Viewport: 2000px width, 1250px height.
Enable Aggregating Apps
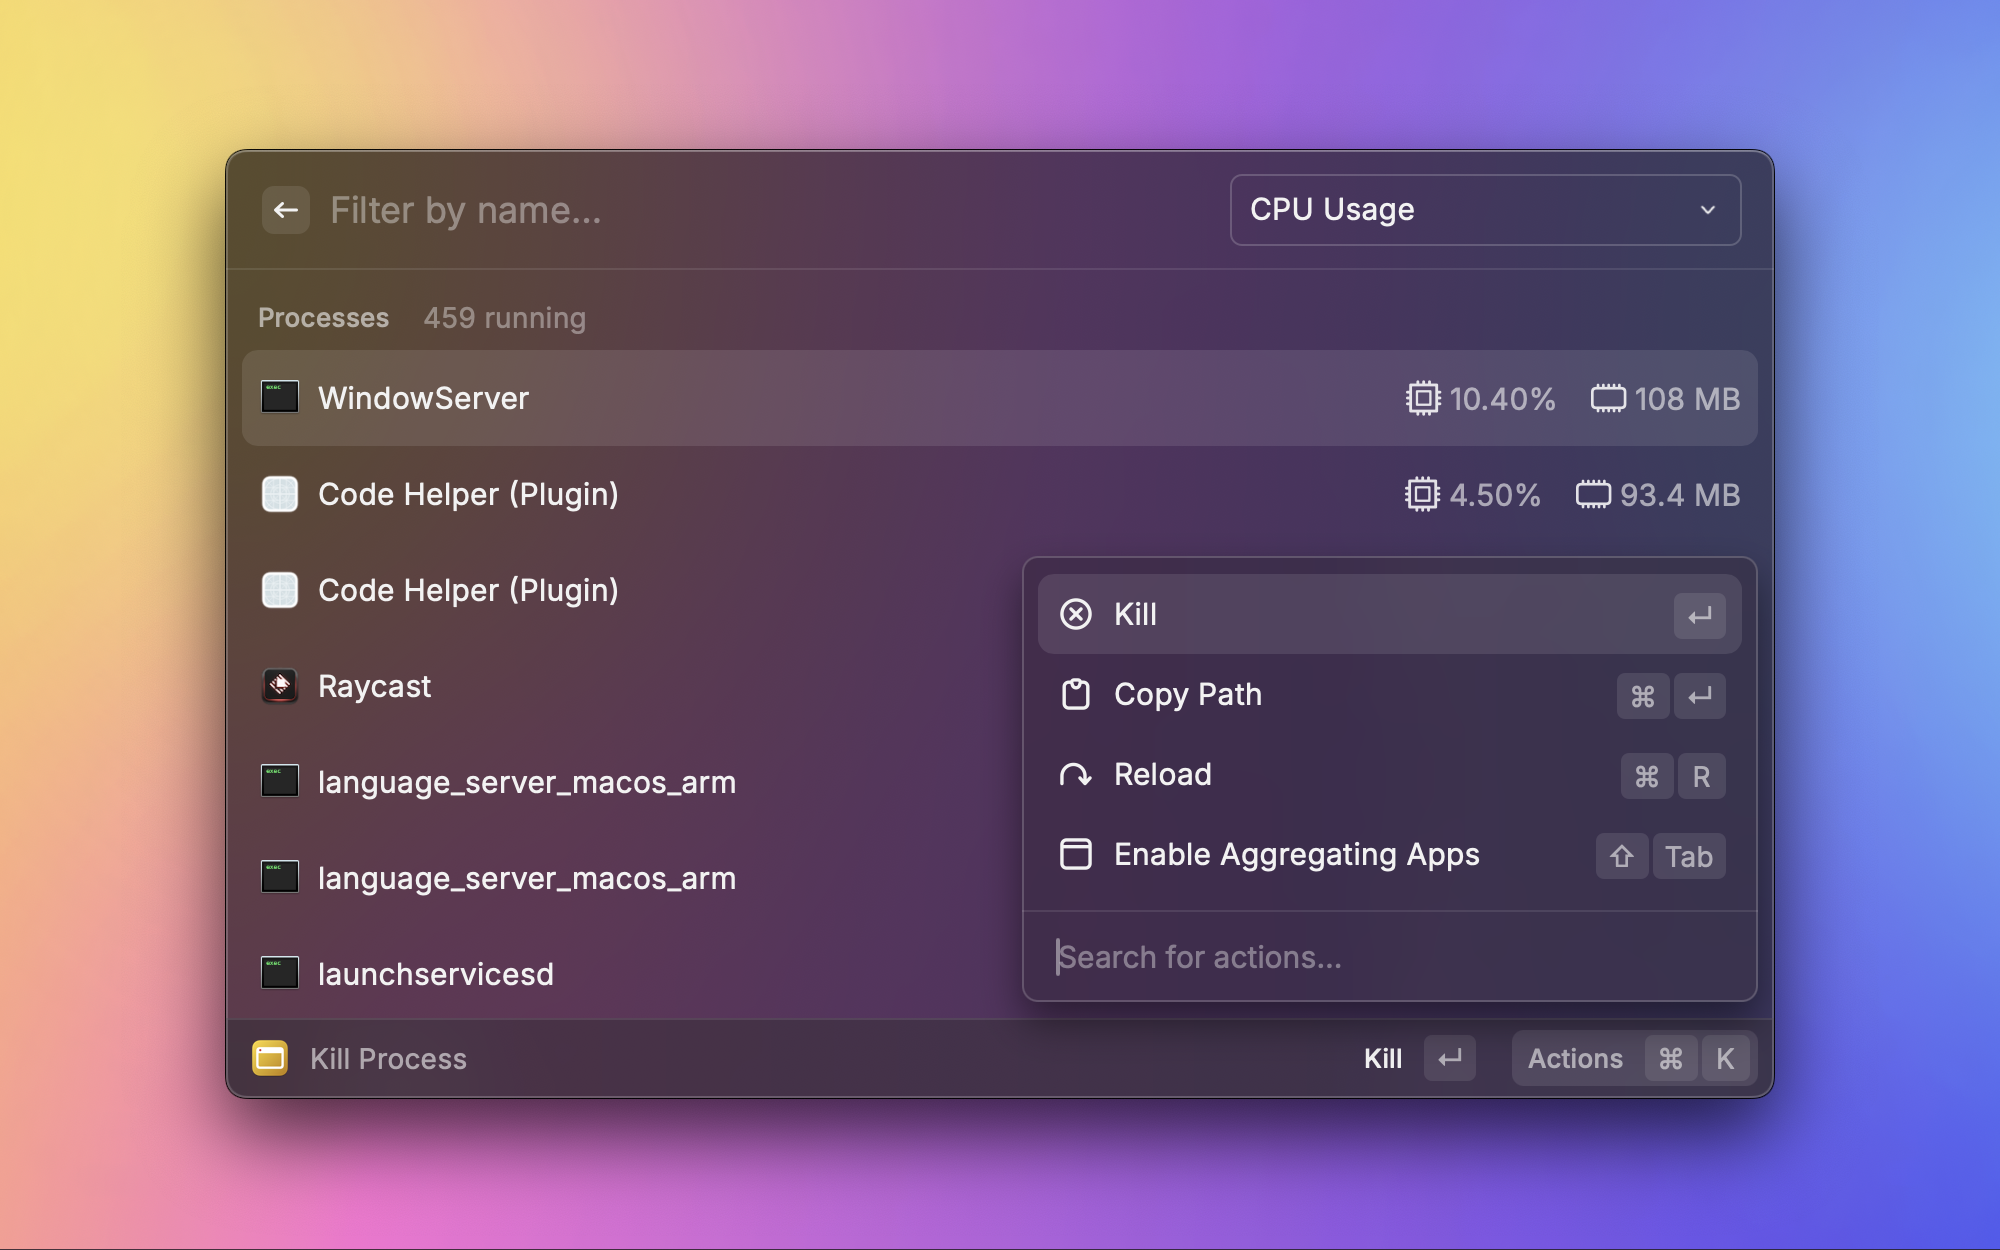tap(1296, 855)
